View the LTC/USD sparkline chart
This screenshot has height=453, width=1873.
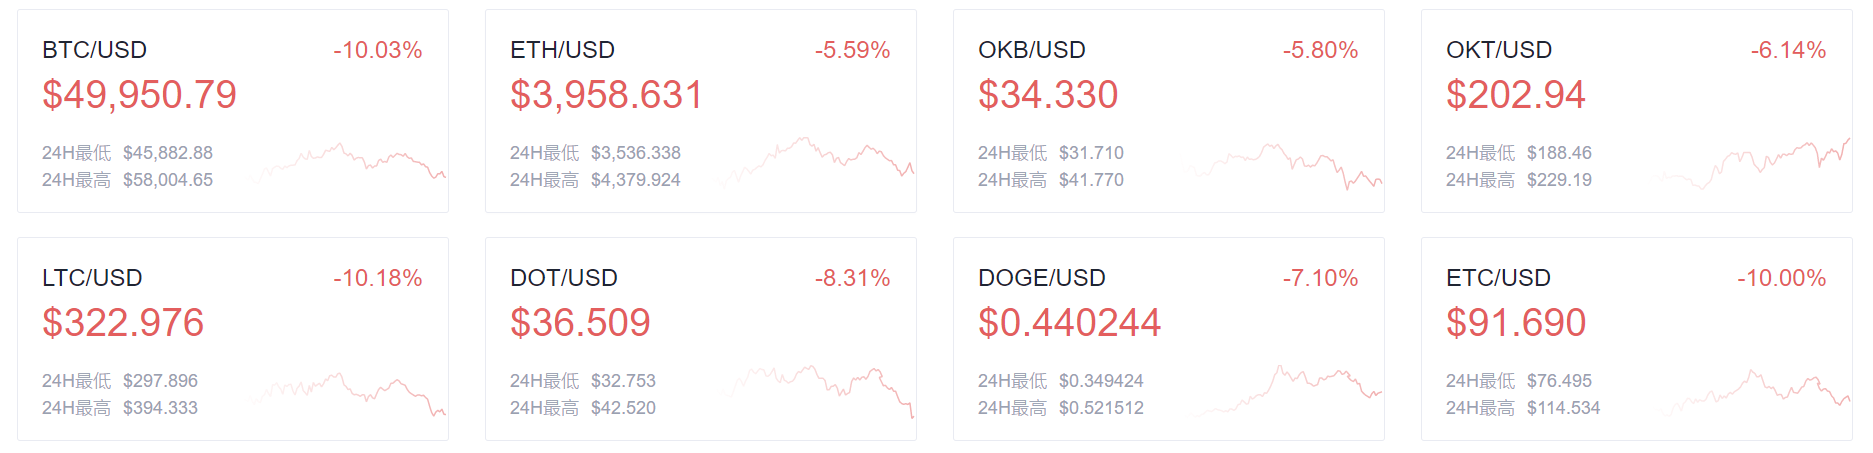click(x=347, y=393)
